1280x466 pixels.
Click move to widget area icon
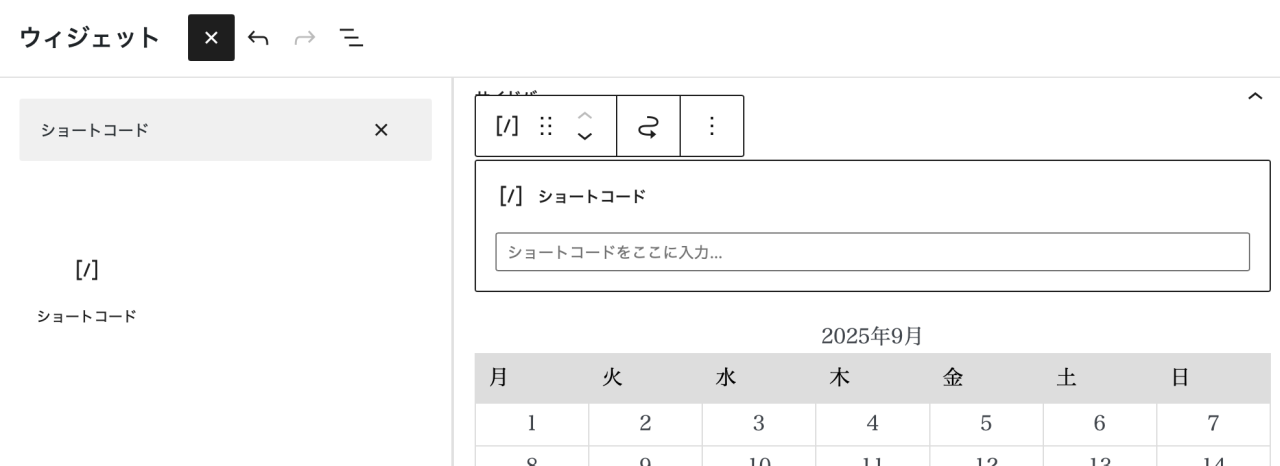pyautogui.click(x=648, y=126)
